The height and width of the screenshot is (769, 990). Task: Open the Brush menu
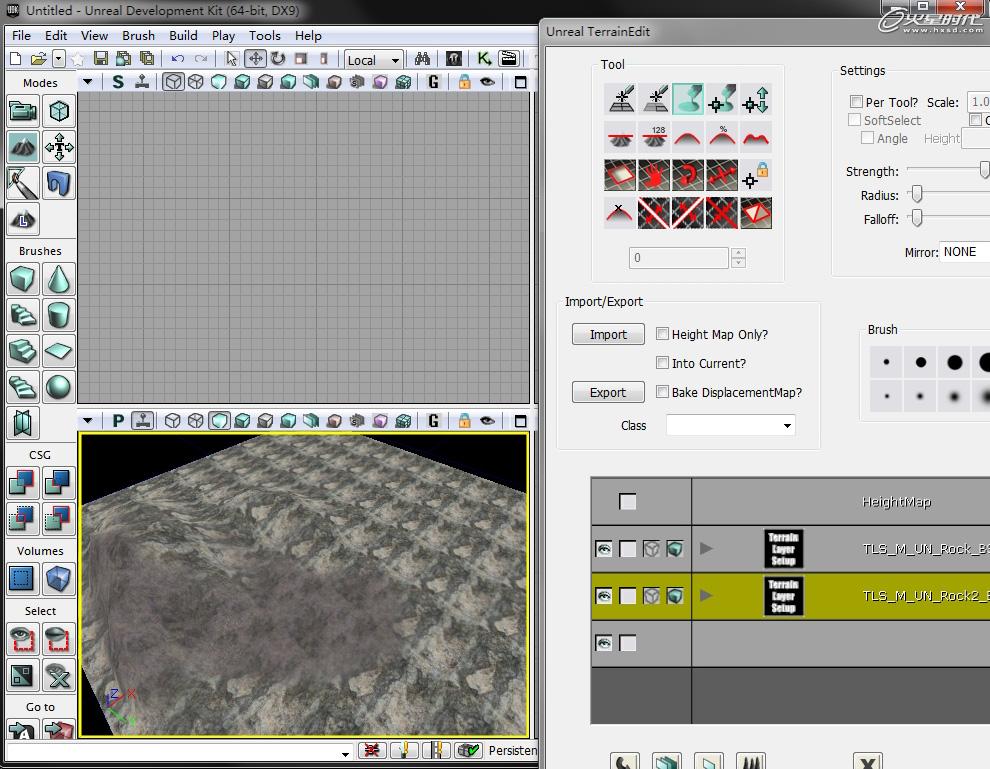[x=138, y=35]
